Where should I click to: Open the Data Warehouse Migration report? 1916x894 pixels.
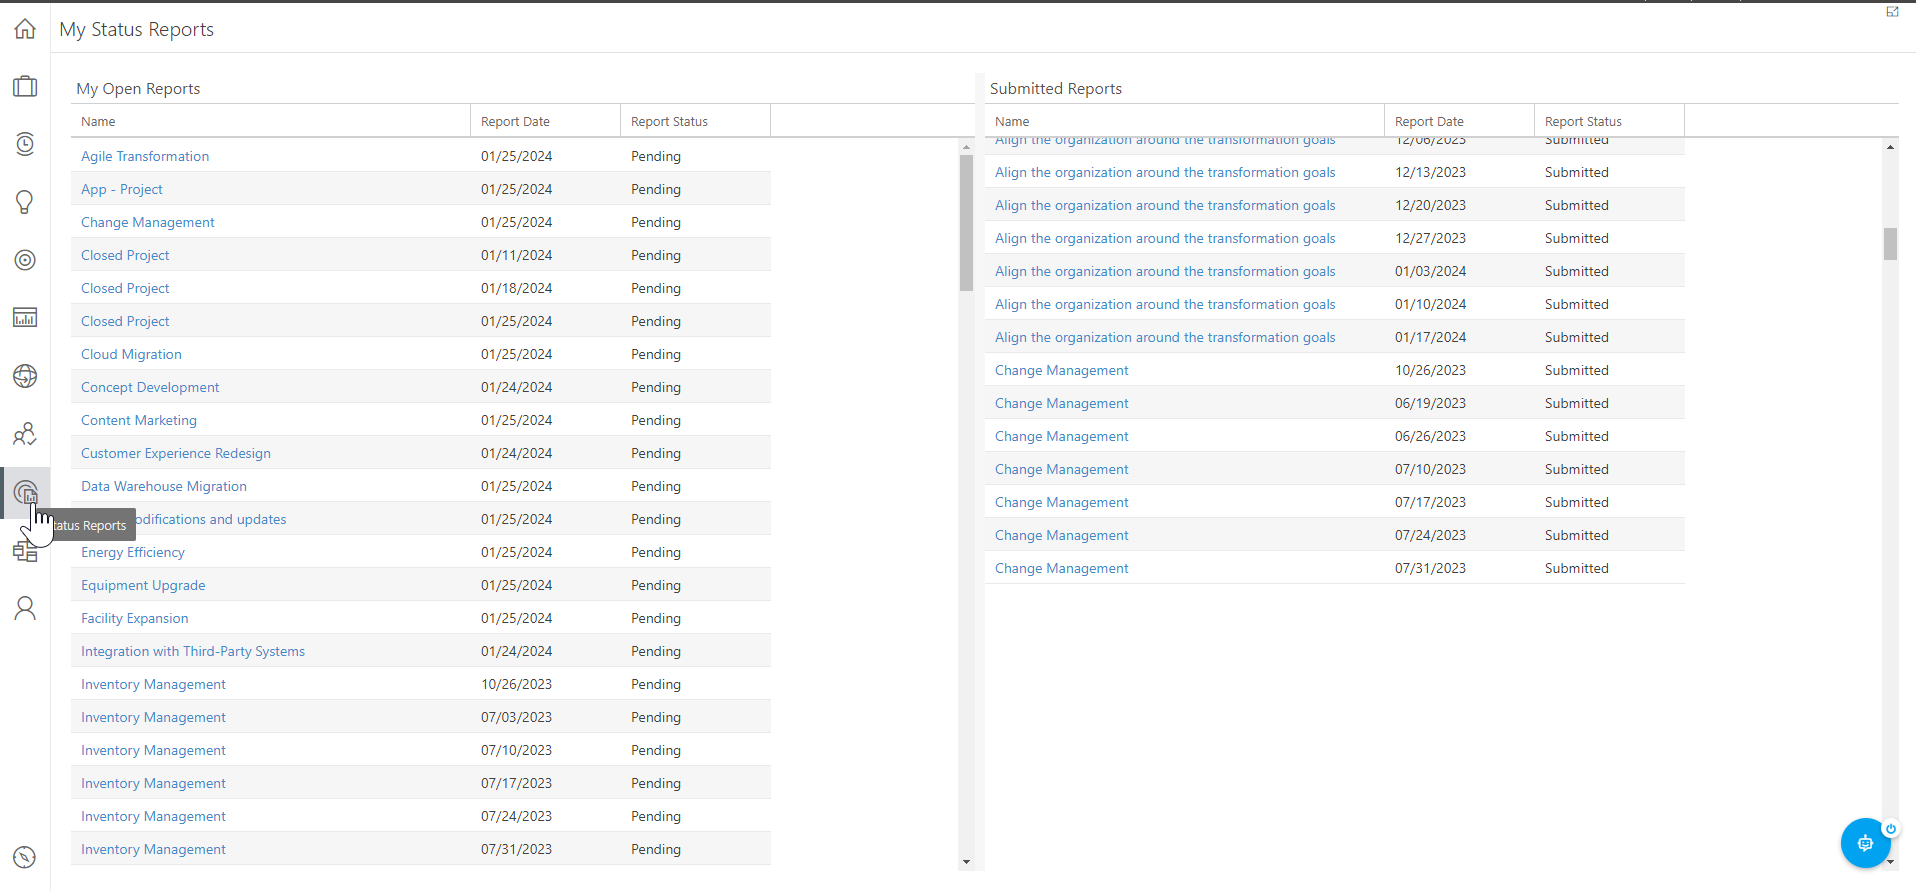pos(164,486)
